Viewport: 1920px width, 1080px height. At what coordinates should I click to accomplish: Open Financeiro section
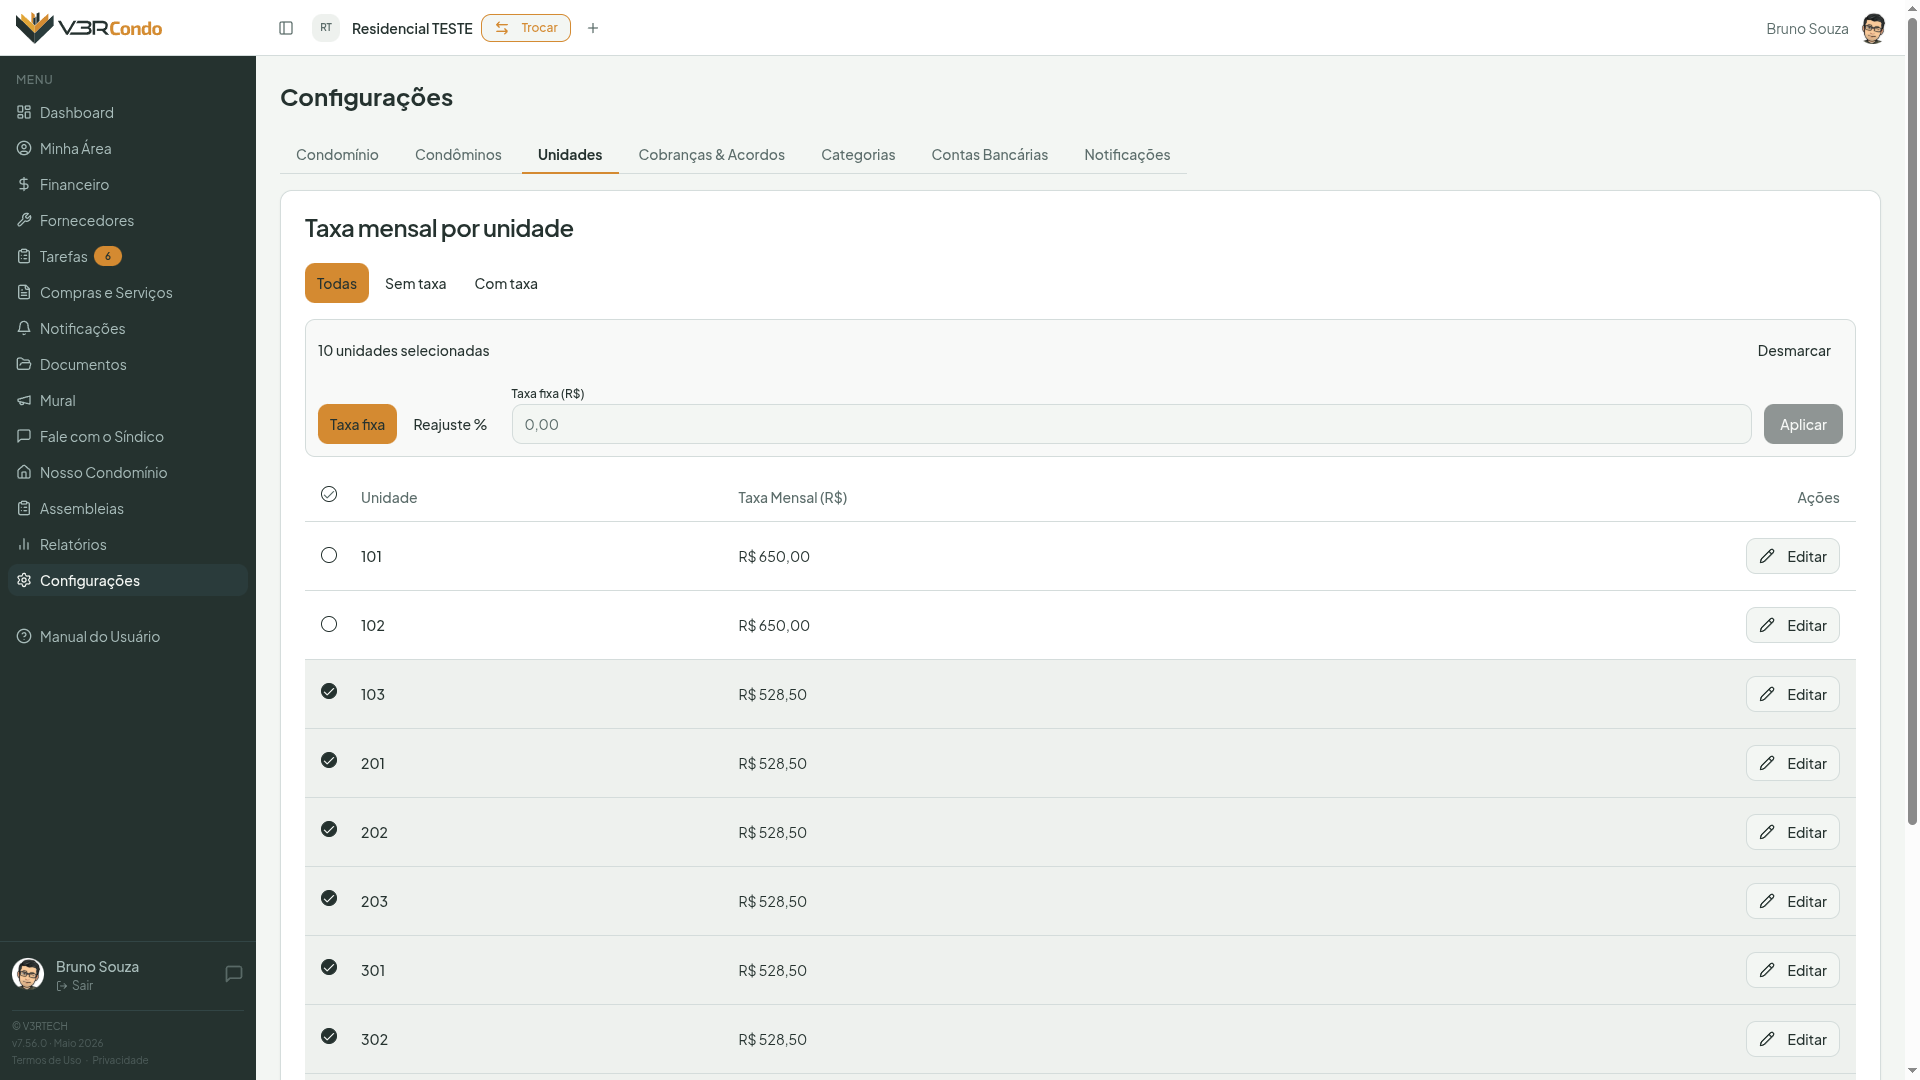pos(128,184)
